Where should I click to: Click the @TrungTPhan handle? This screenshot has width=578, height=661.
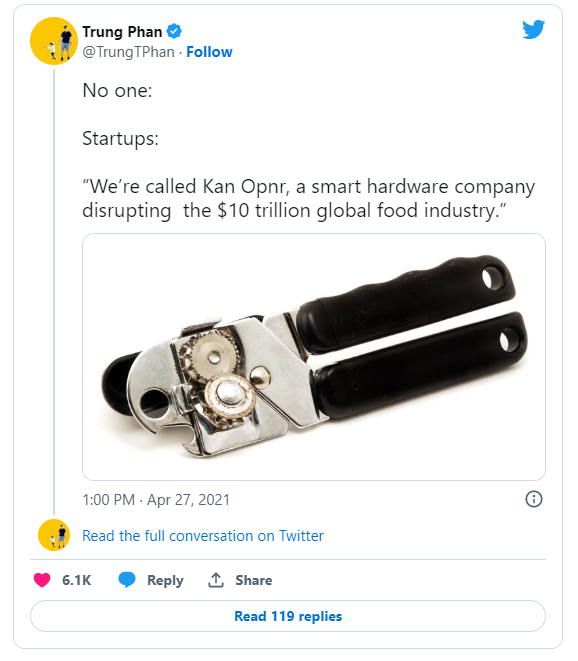[x=128, y=52]
